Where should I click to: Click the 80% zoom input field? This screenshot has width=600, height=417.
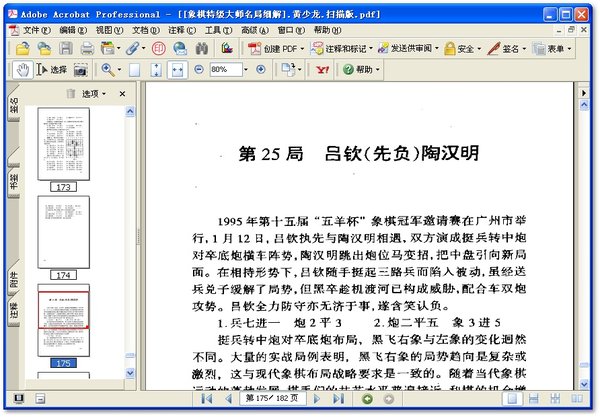pyautogui.click(x=226, y=69)
